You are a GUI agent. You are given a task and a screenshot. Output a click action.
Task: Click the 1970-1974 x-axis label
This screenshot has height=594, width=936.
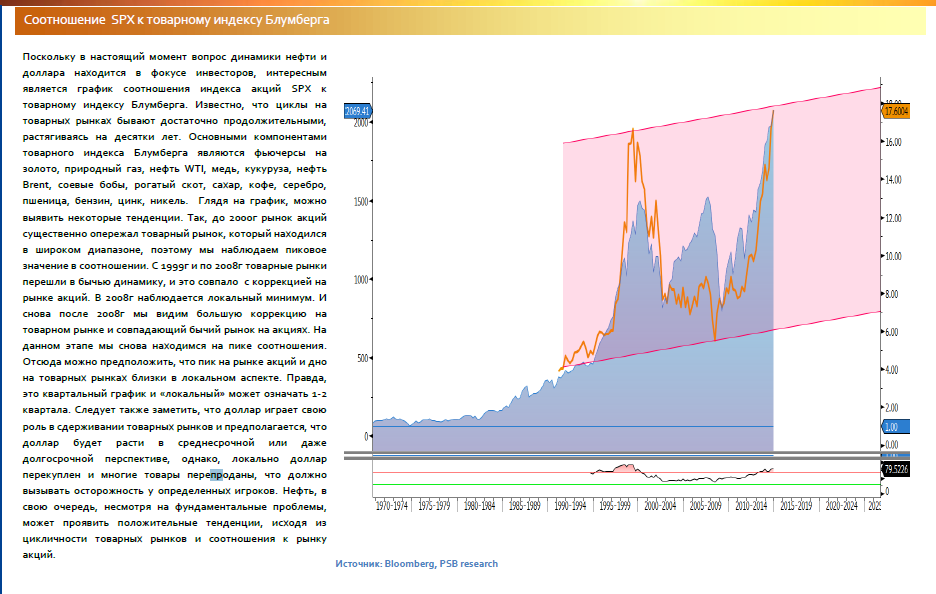coord(391,506)
